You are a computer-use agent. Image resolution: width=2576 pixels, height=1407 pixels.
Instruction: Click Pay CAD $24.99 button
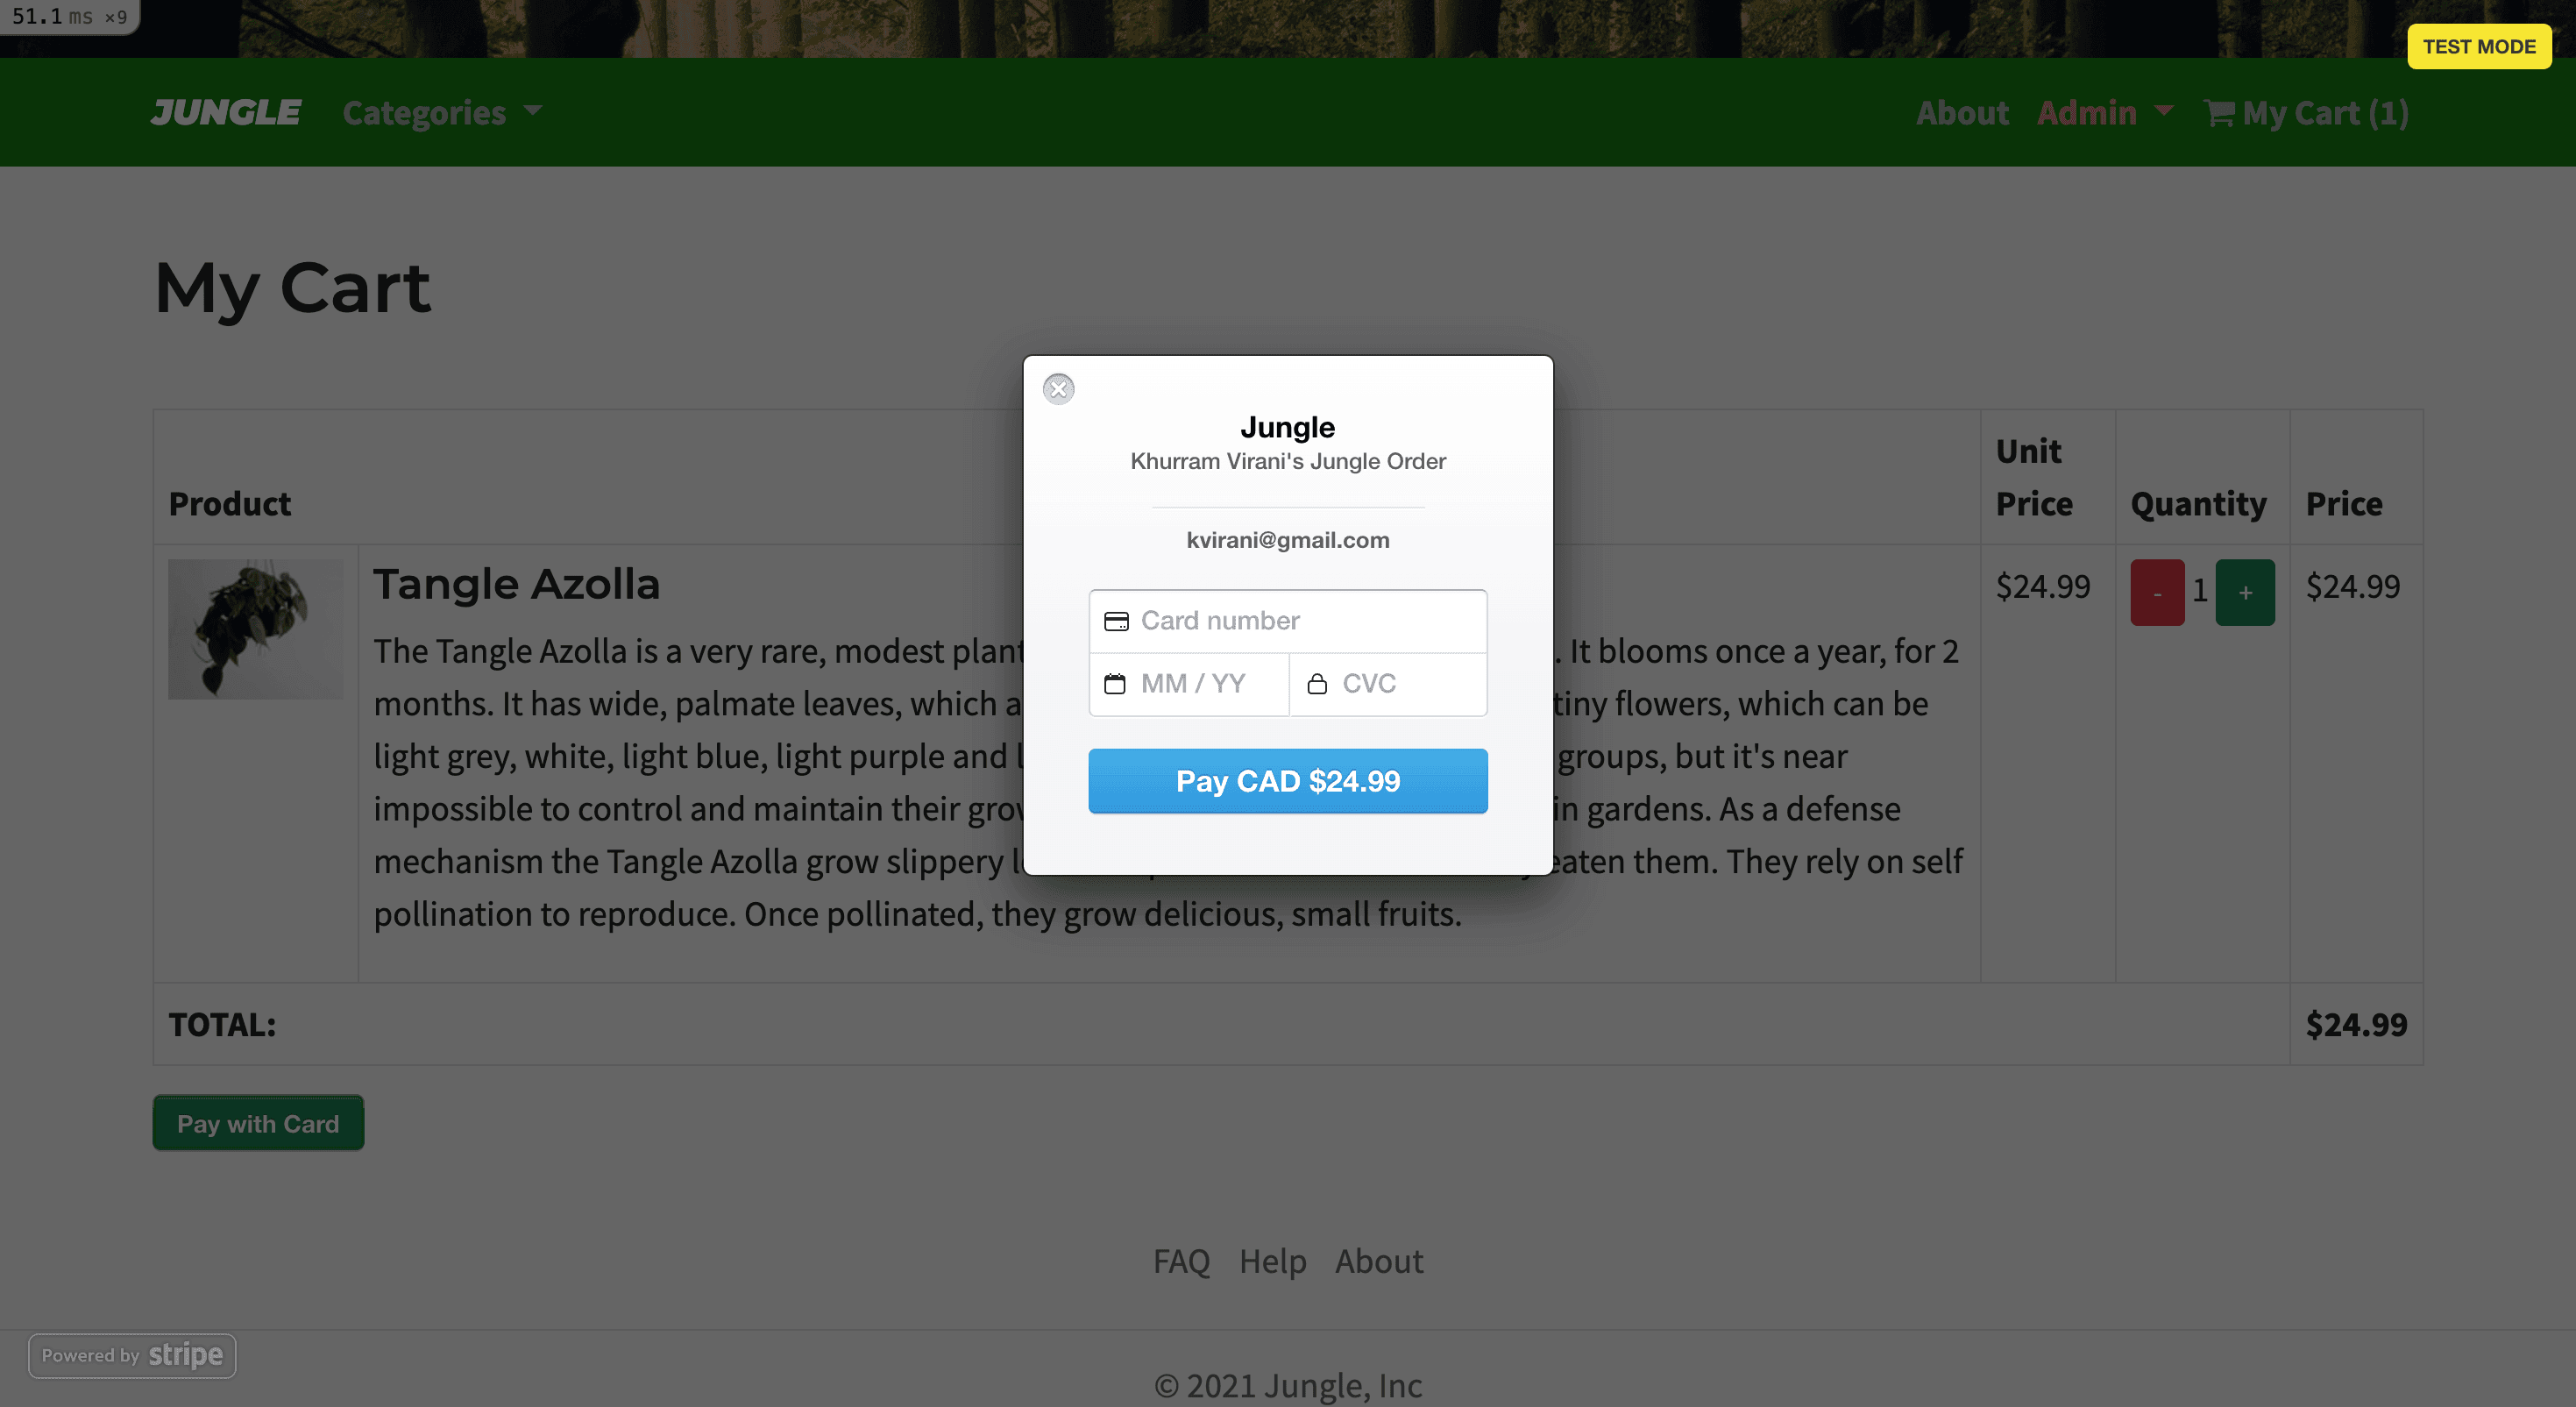(x=1288, y=781)
